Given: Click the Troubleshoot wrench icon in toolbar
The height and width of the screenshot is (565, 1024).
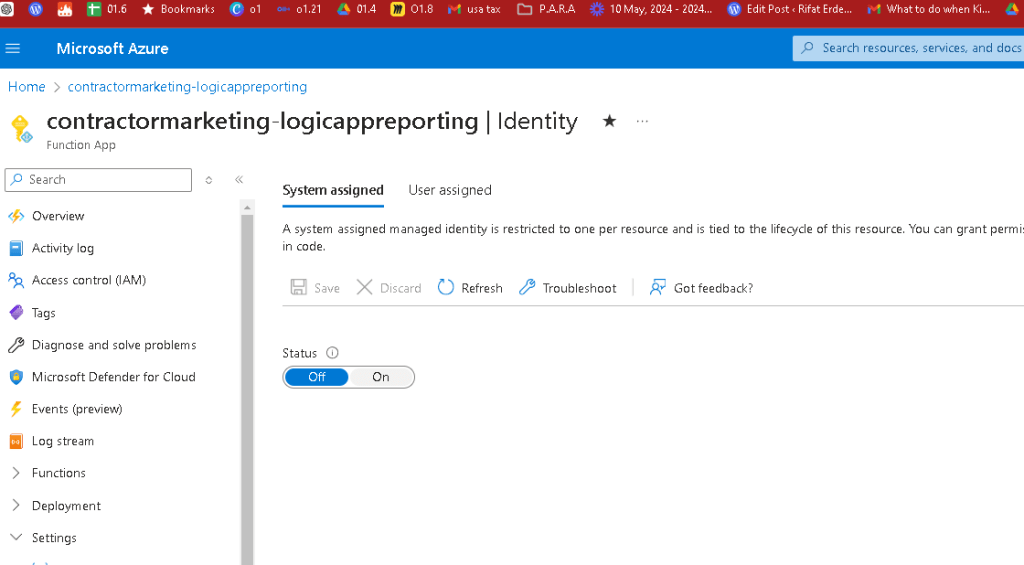Looking at the screenshot, I should pos(527,287).
